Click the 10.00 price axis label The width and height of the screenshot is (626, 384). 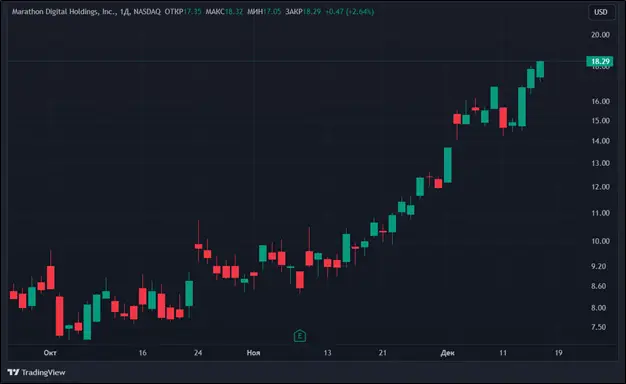pyautogui.click(x=600, y=241)
